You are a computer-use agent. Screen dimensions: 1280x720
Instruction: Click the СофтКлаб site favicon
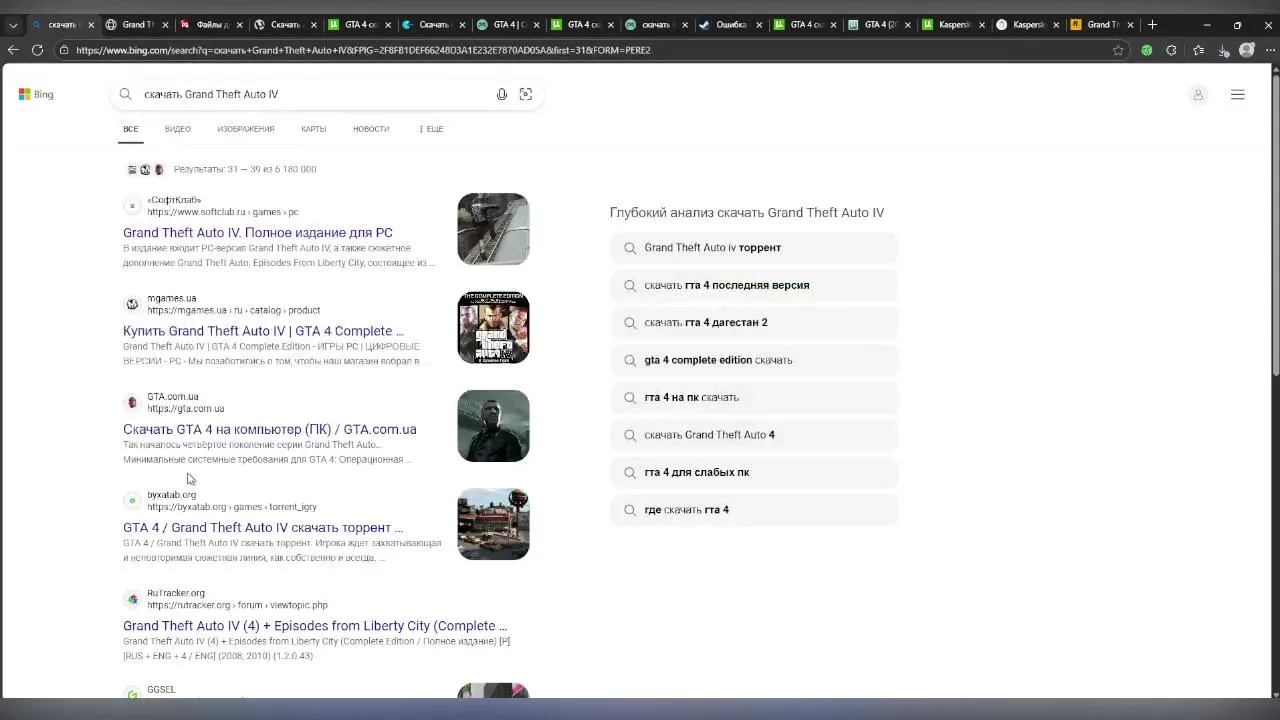(x=132, y=206)
